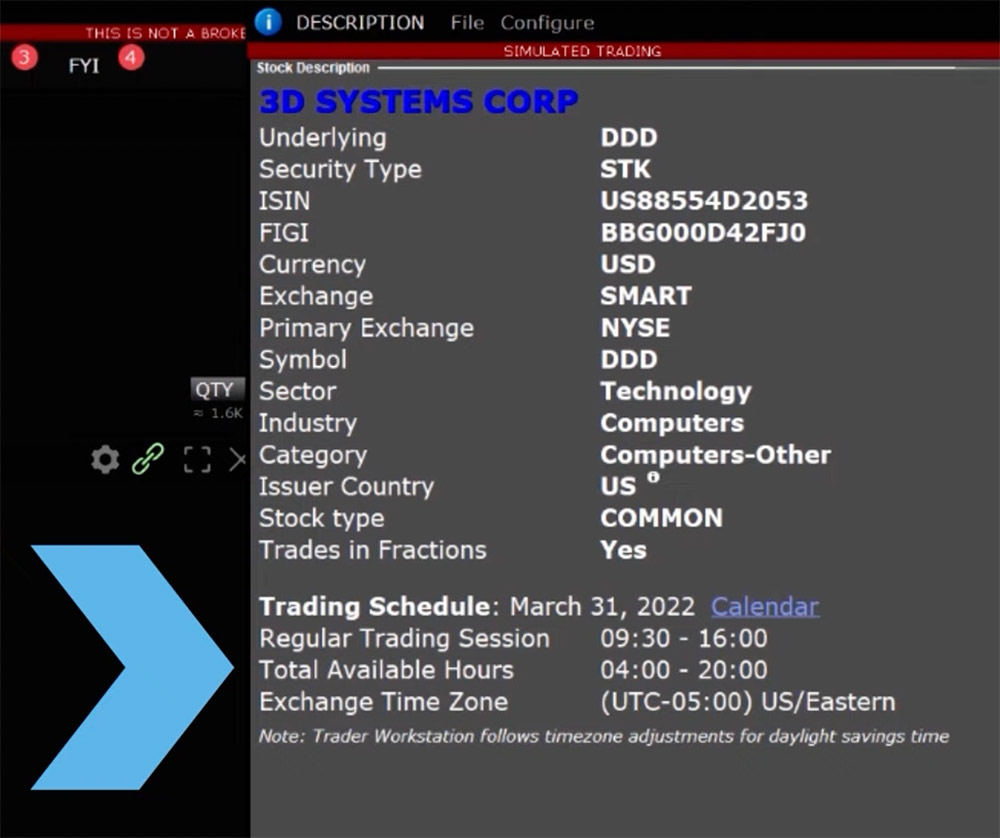Screen dimensions: 1000x838
Task: Dismiss the panel with the X icon
Action: 238,459
